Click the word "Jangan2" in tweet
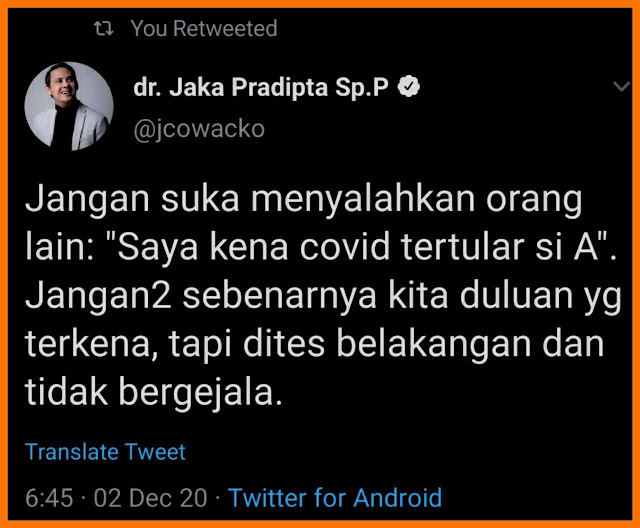Image resolution: width=640 pixels, height=528 pixels. (98, 297)
